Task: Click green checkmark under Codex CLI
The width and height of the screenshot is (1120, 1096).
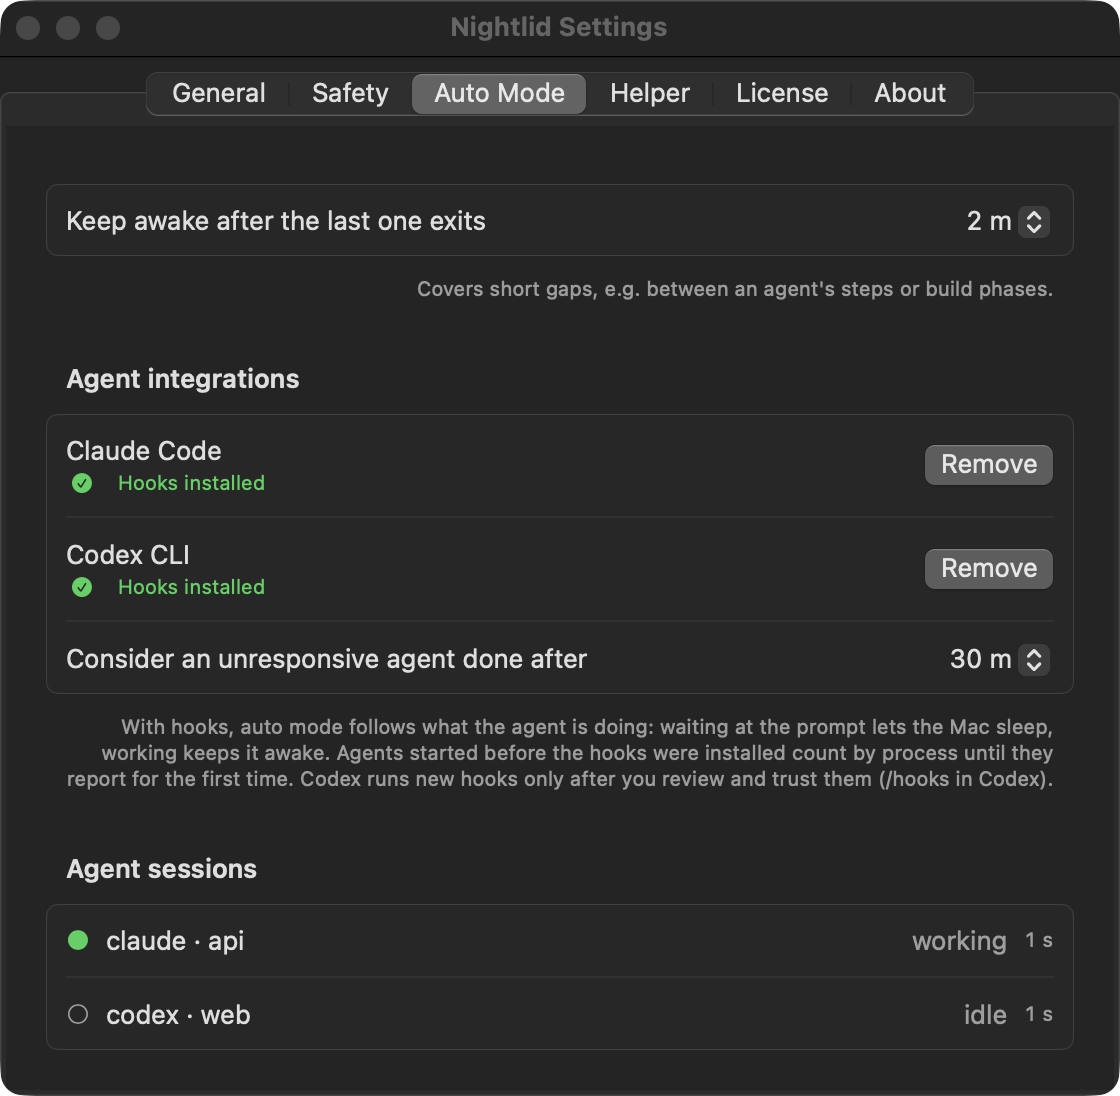Action: coord(82,587)
